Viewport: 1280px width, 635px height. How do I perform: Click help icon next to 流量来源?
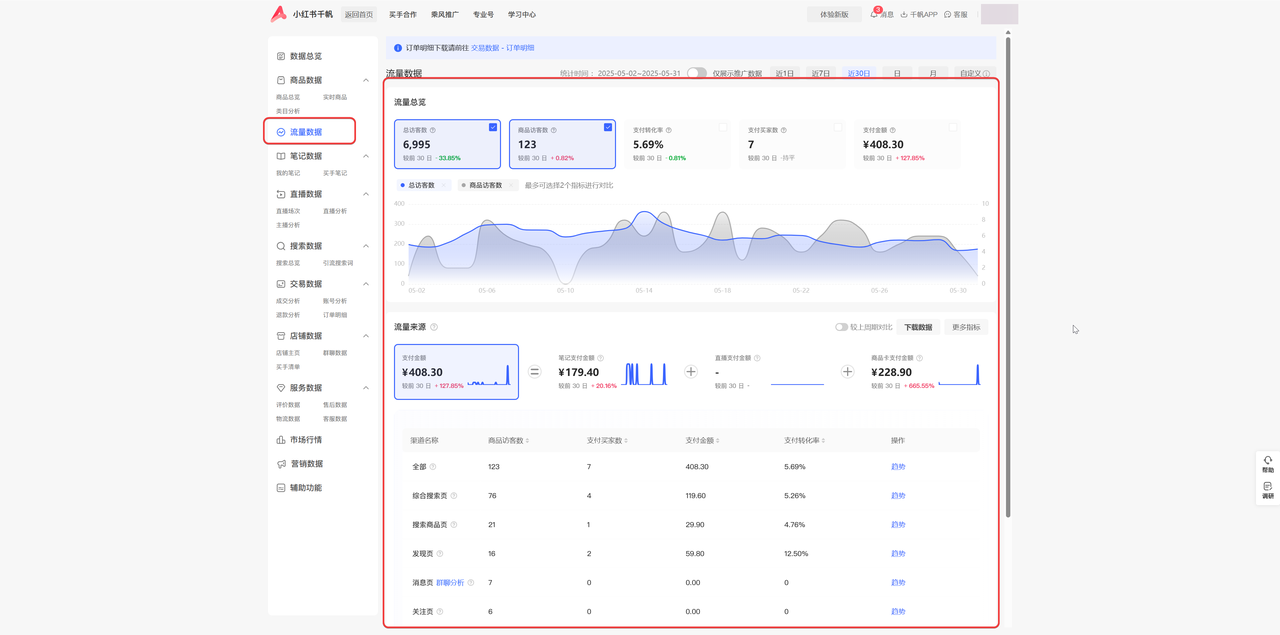(434, 327)
